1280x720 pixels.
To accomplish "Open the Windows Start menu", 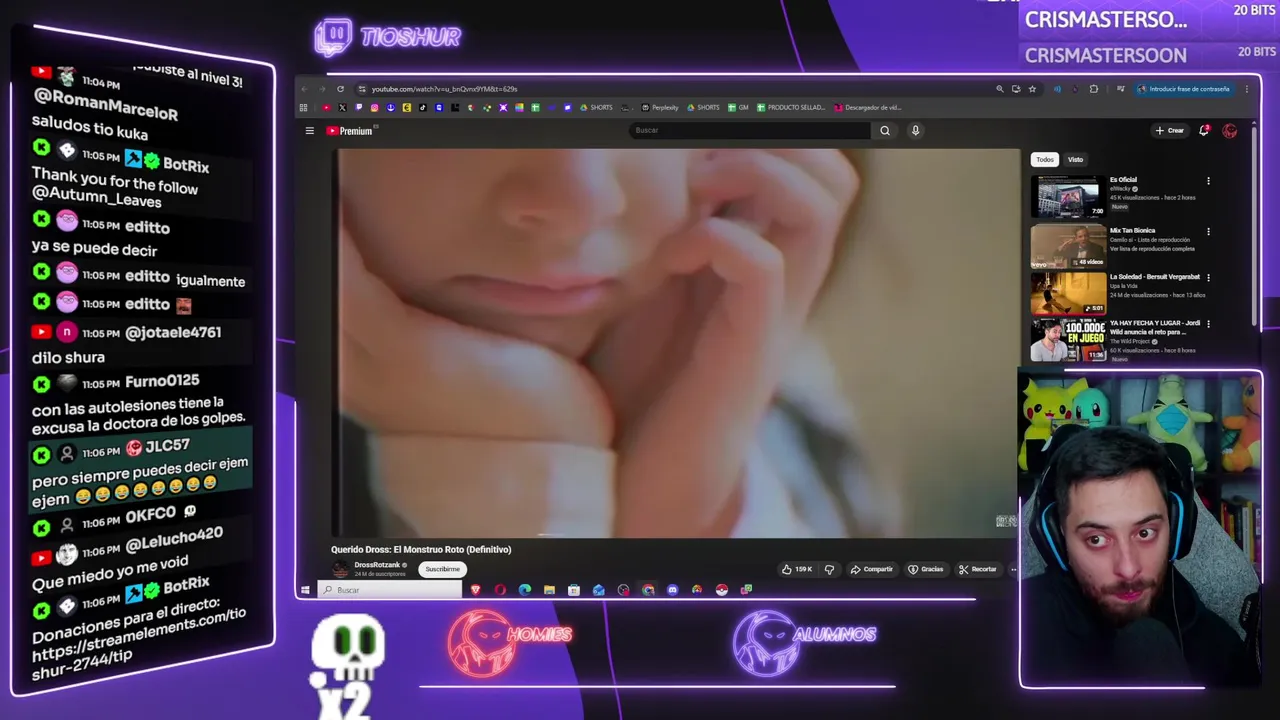I will (305, 590).
